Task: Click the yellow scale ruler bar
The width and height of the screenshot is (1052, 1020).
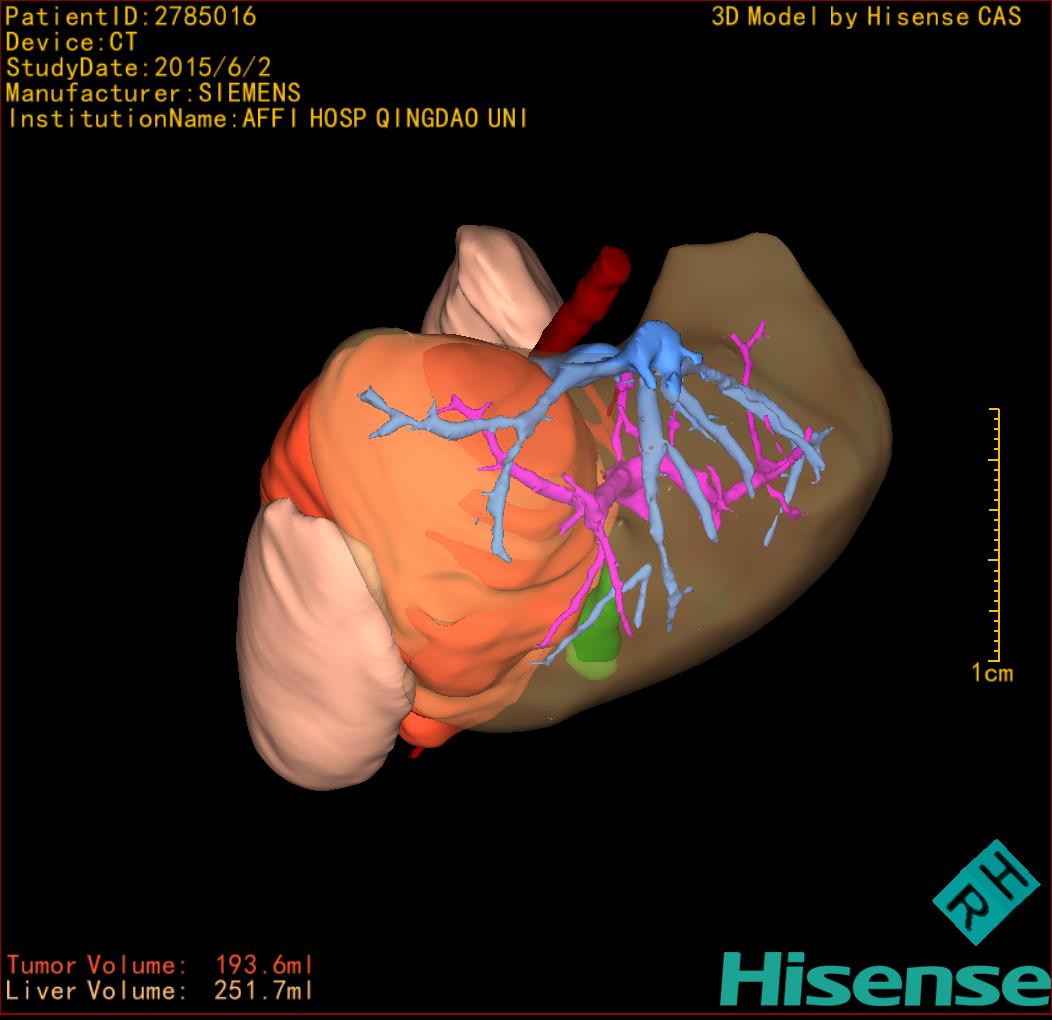Action: (996, 534)
